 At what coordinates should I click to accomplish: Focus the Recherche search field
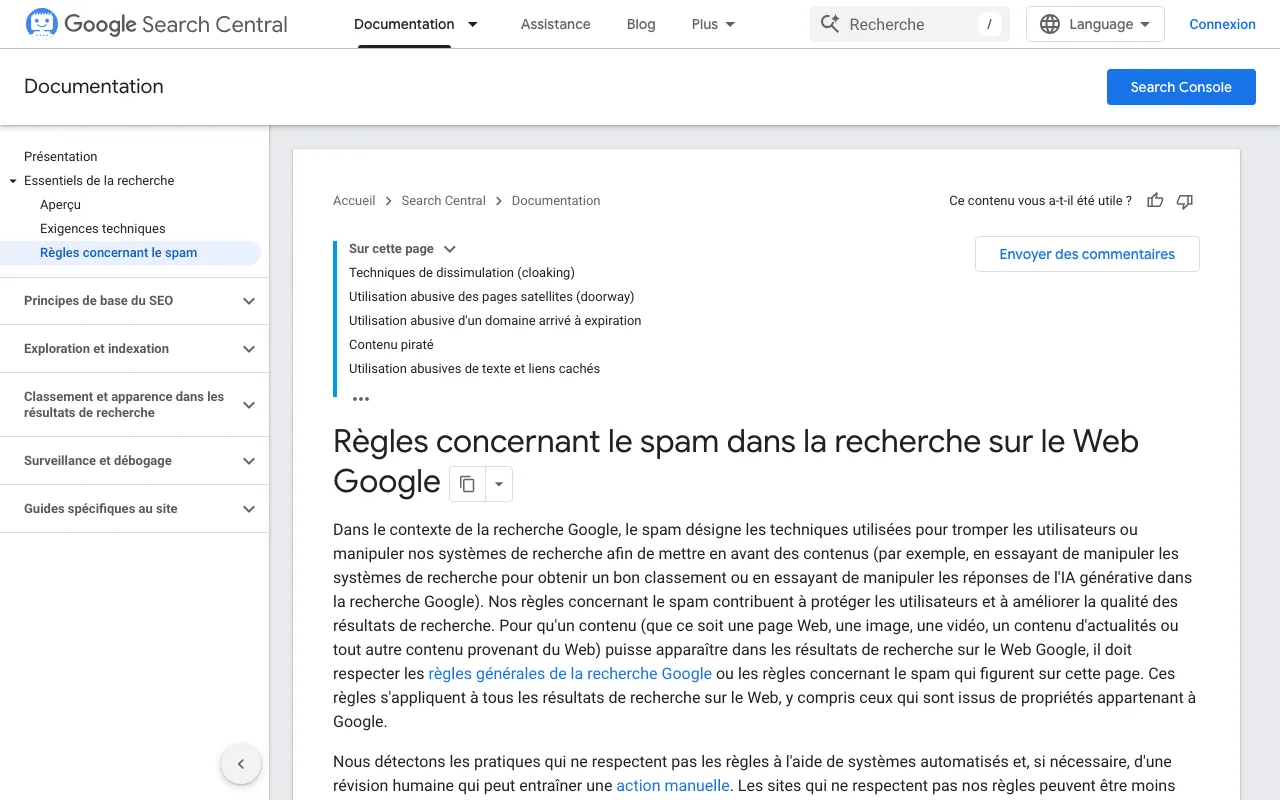(910, 24)
